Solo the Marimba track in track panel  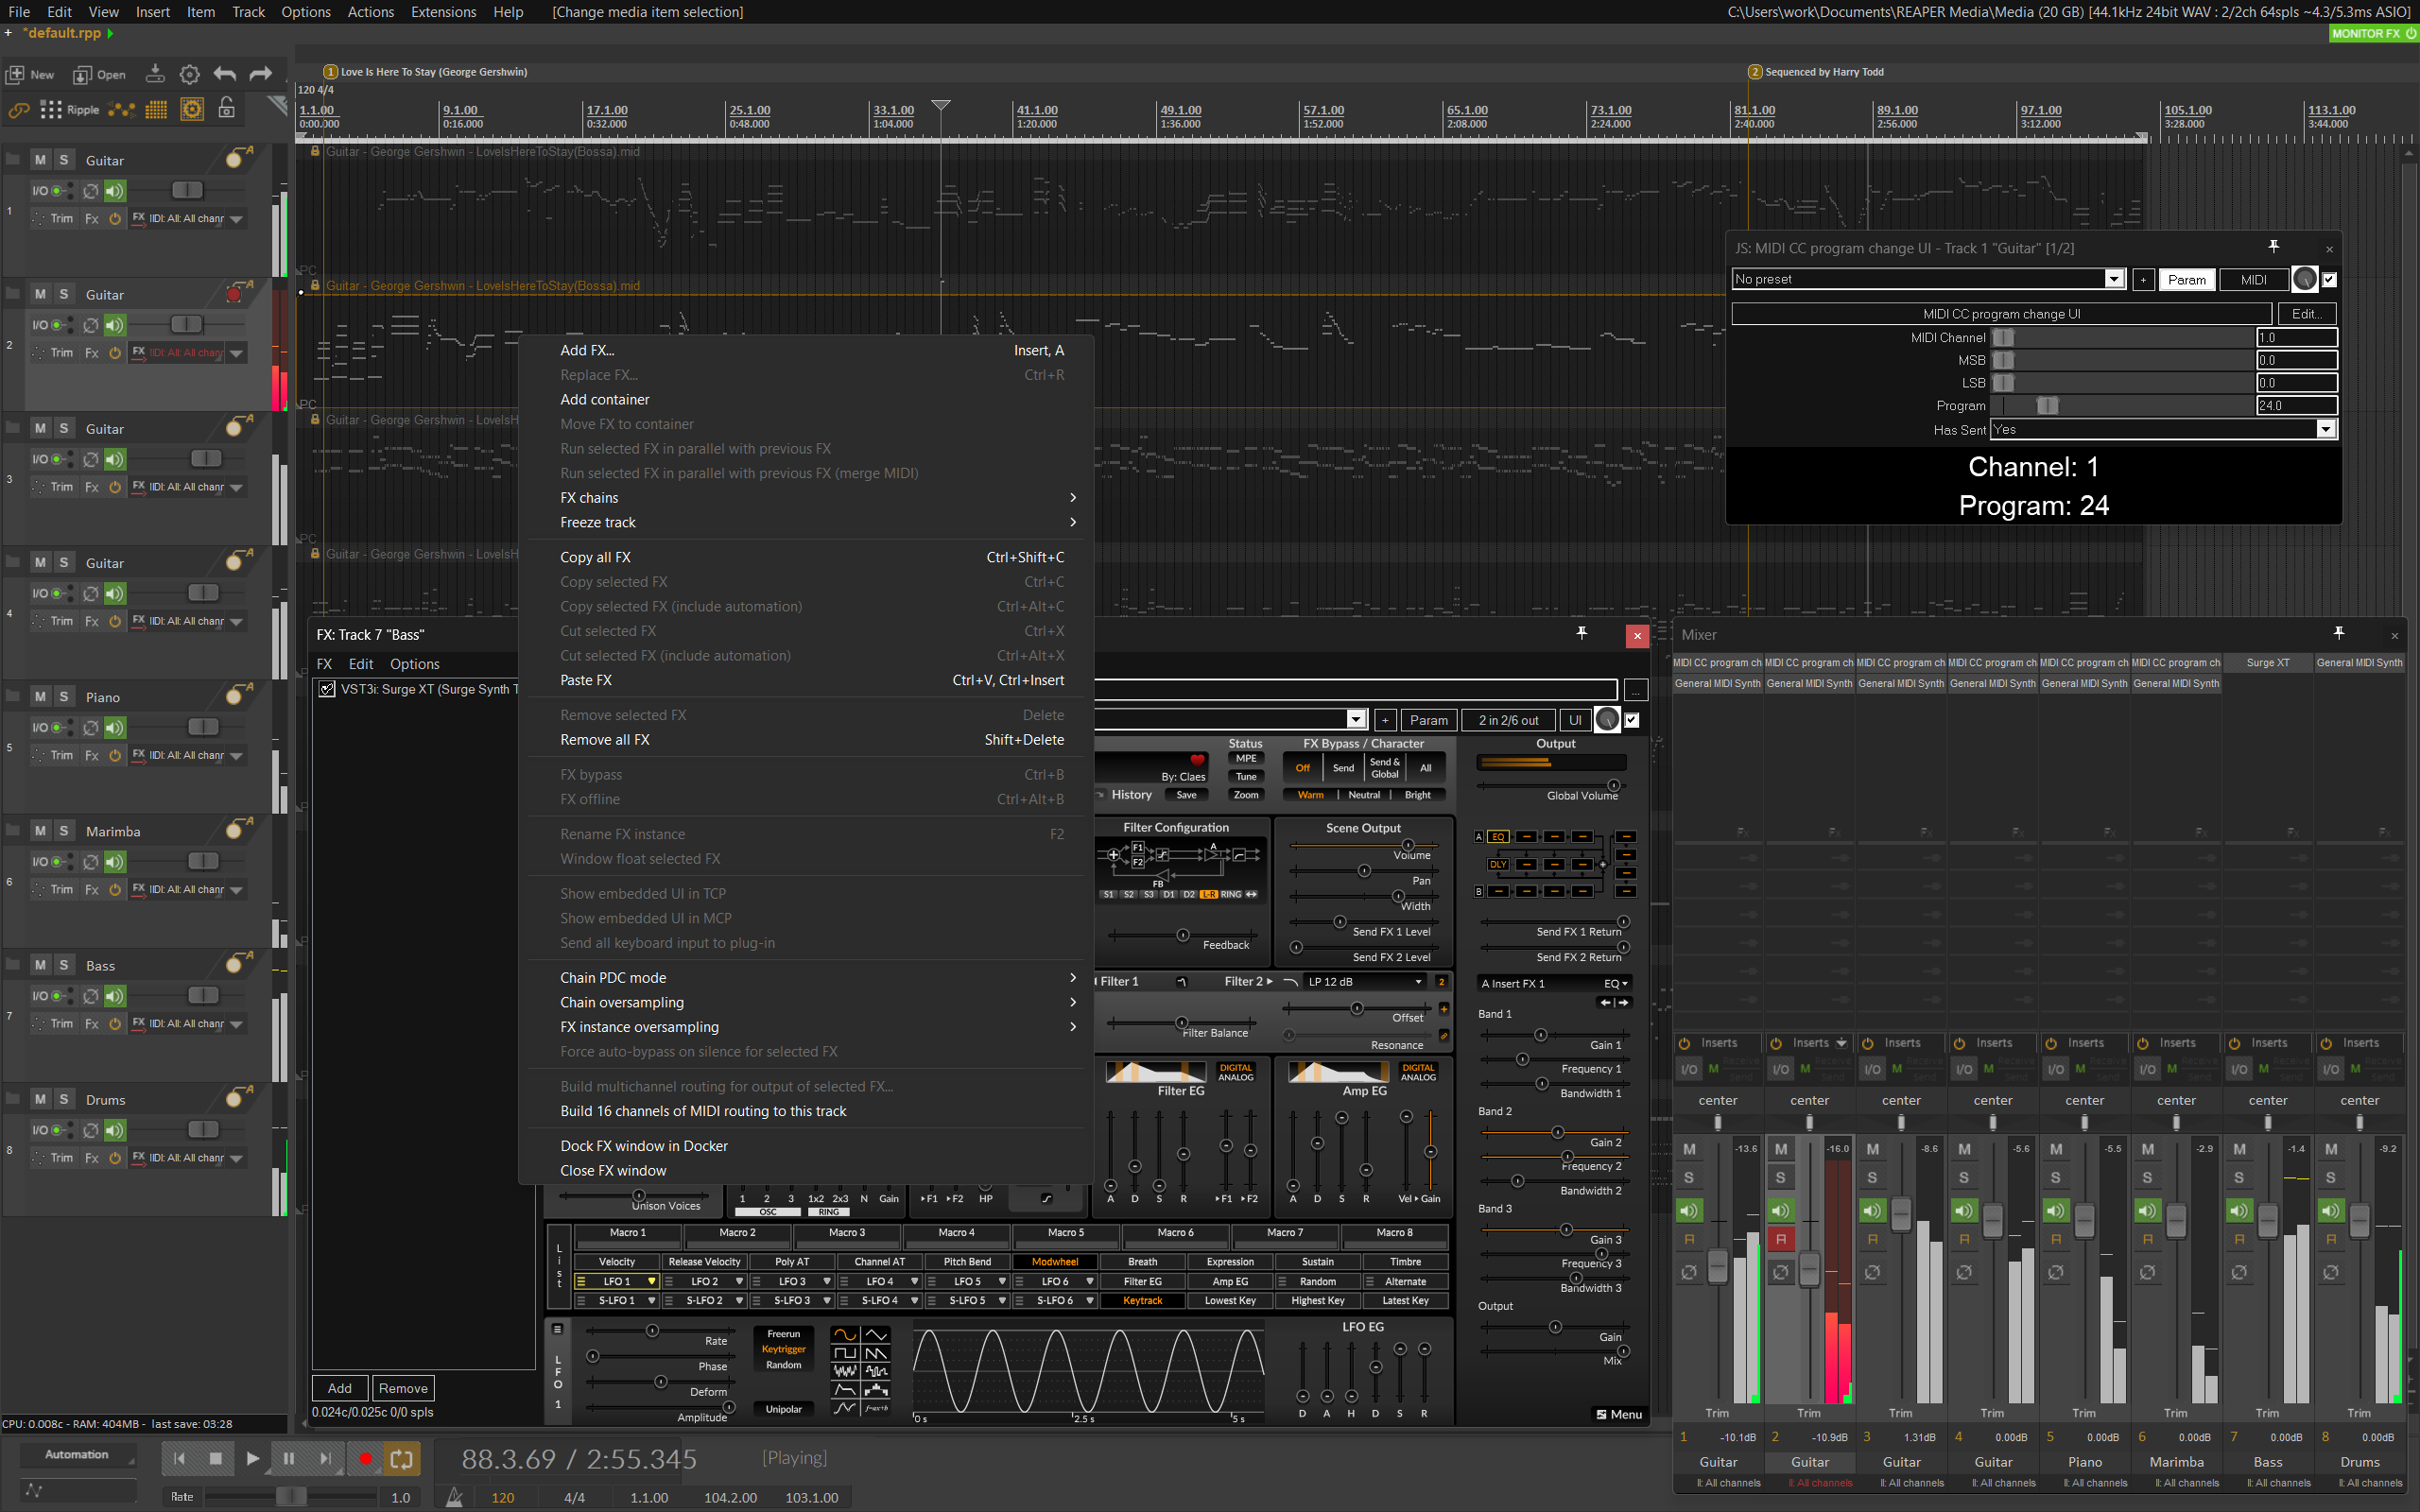(x=64, y=831)
